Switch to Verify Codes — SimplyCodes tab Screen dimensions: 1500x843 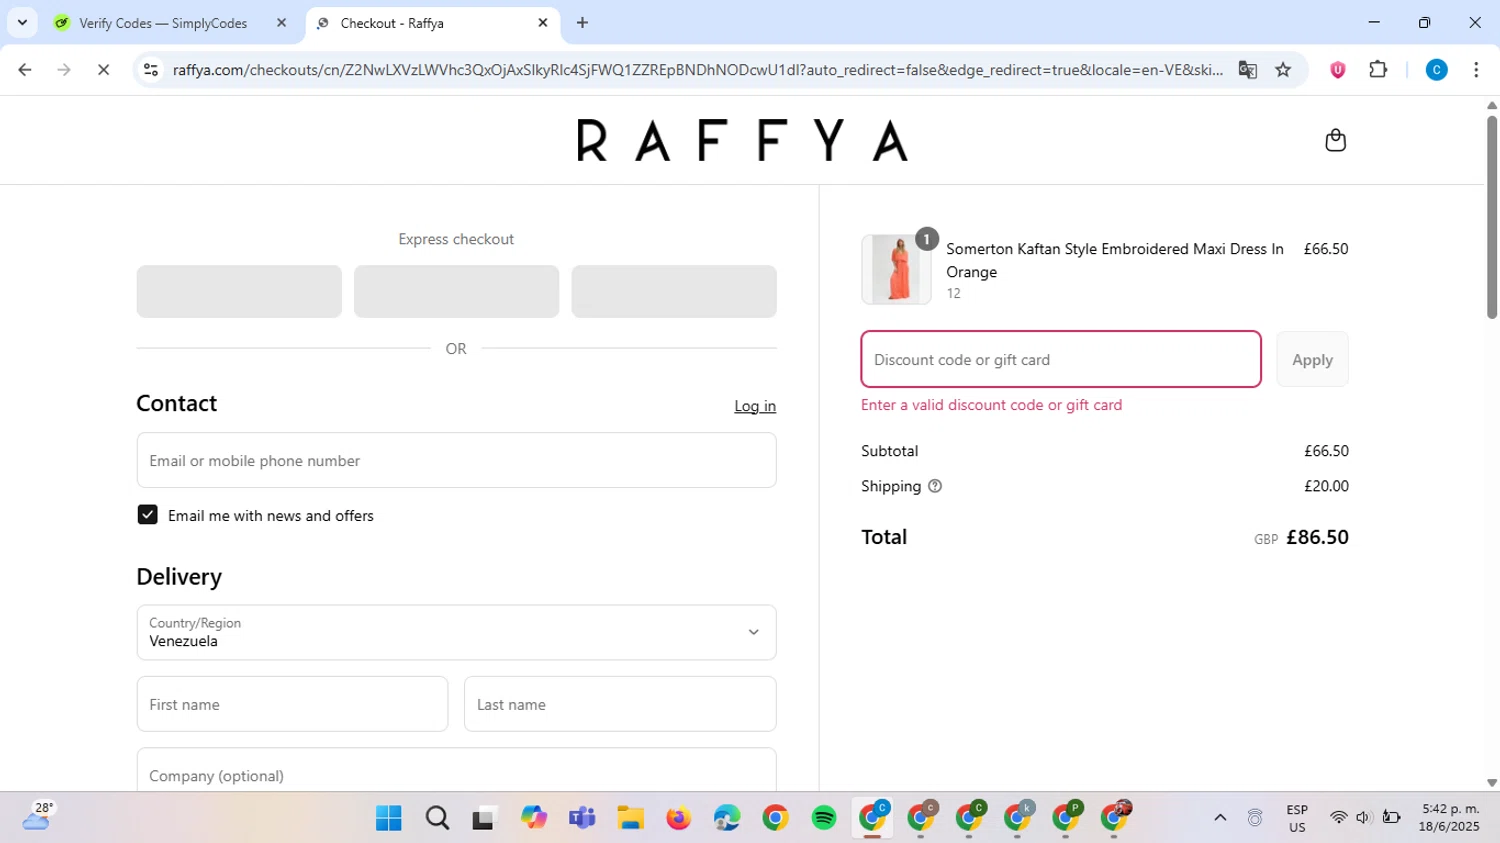point(172,23)
